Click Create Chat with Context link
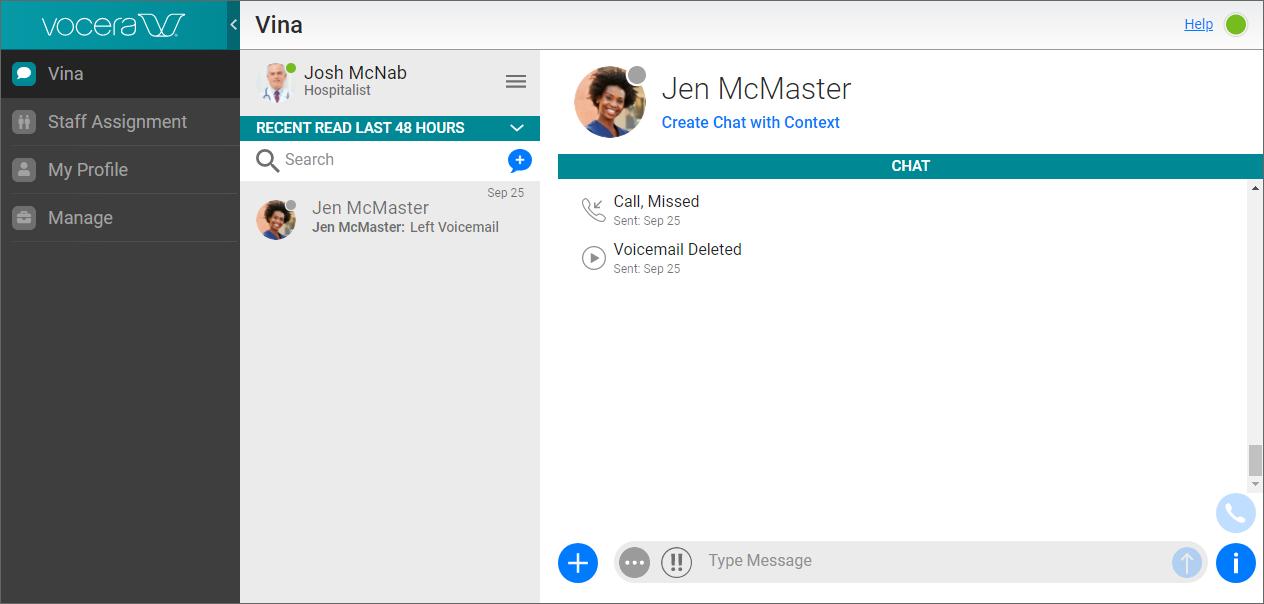1264x604 pixels. click(750, 122)
